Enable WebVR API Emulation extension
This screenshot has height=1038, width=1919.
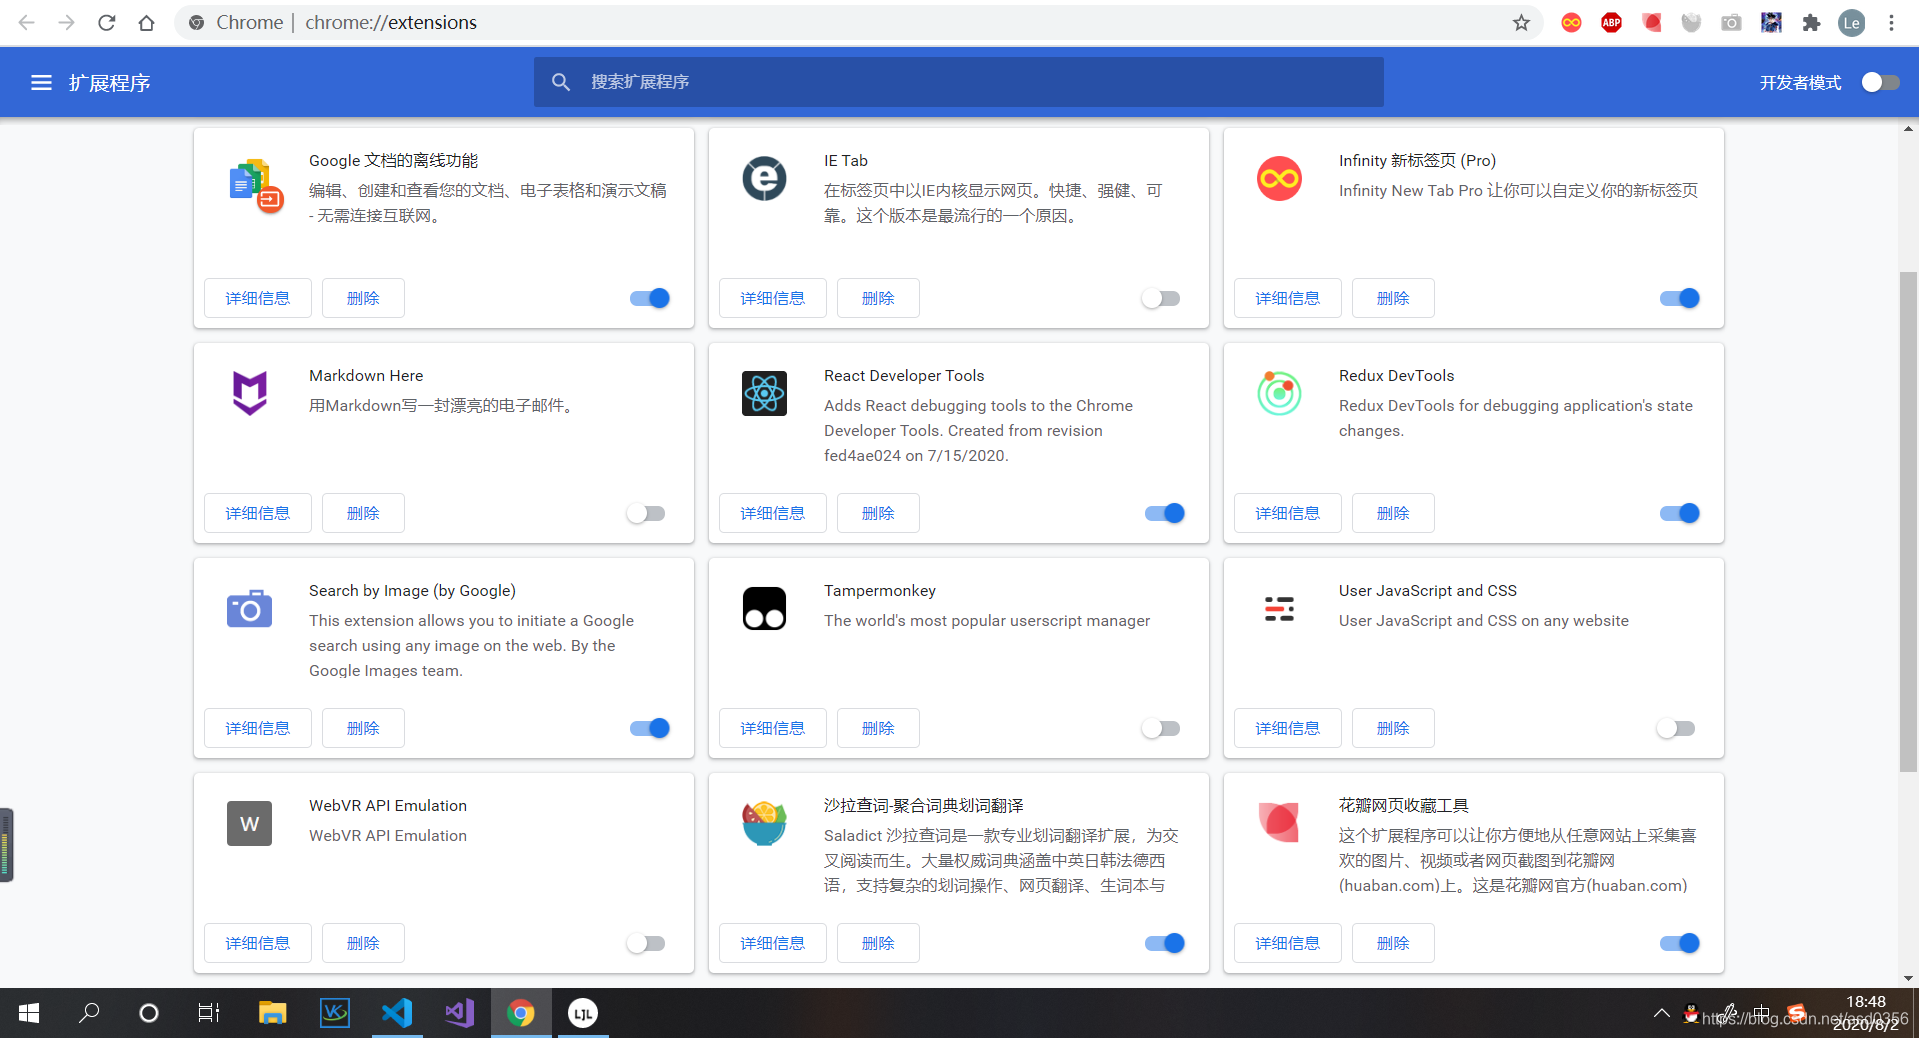[646, 943]
